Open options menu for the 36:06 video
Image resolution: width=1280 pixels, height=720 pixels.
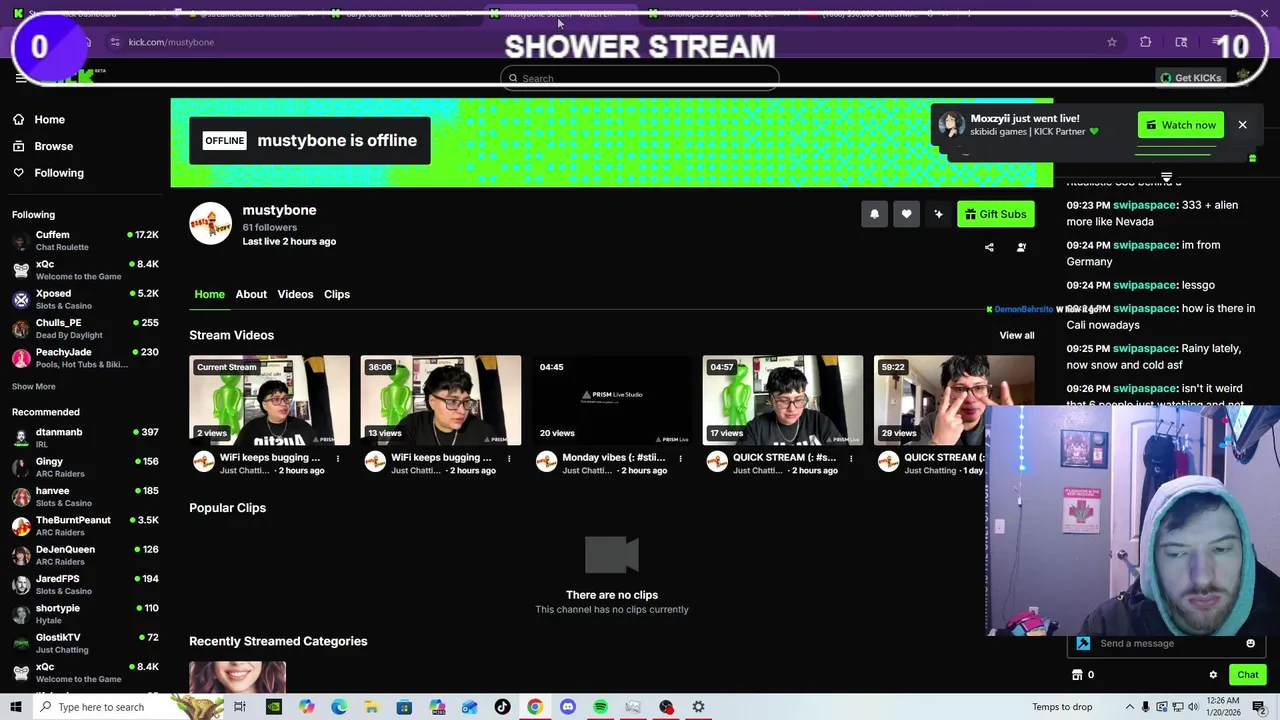tap(509, 458)
